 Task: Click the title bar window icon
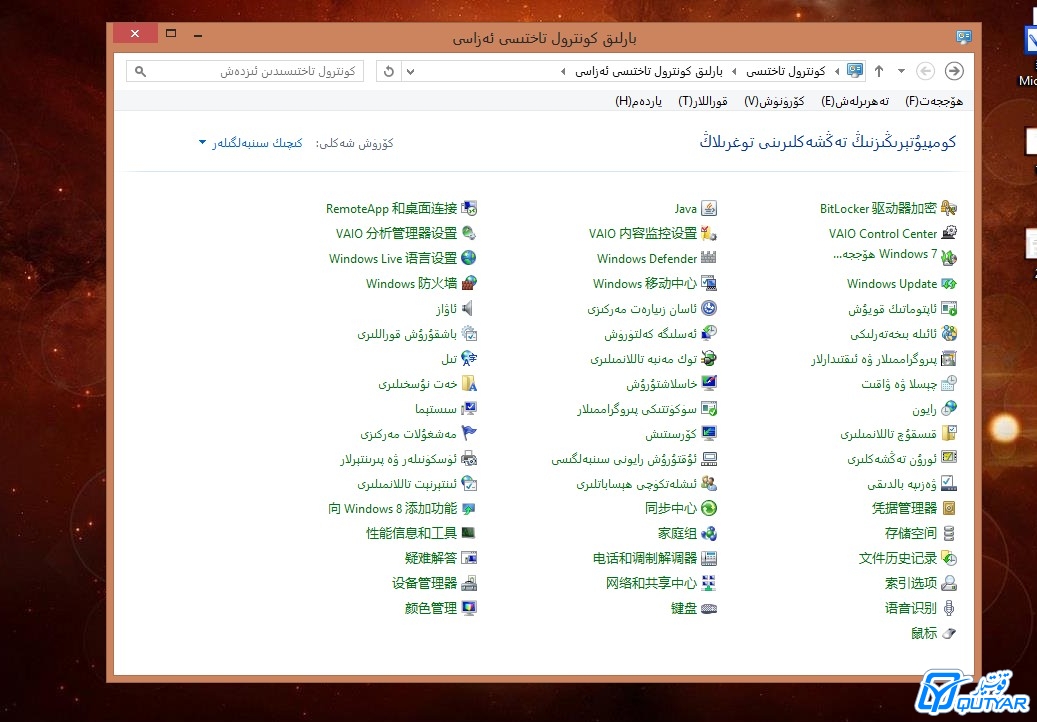click(964, 37)
